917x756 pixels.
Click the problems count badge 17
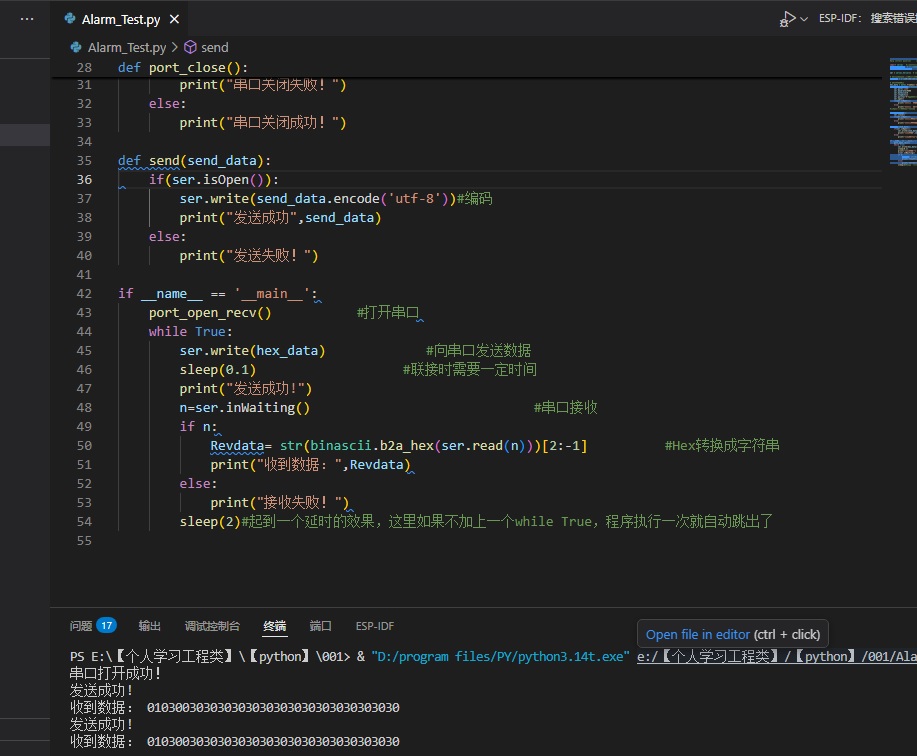106,626
